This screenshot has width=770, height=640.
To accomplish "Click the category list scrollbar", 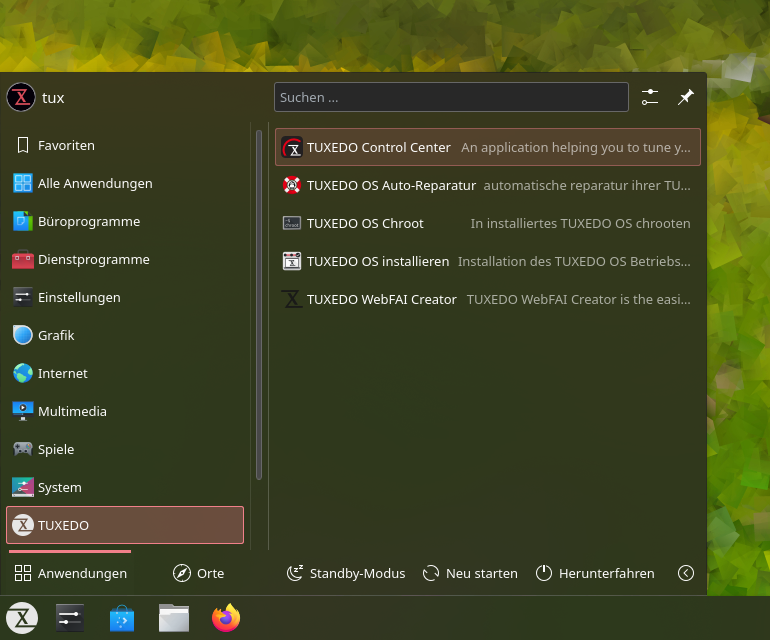I will 259,305.
